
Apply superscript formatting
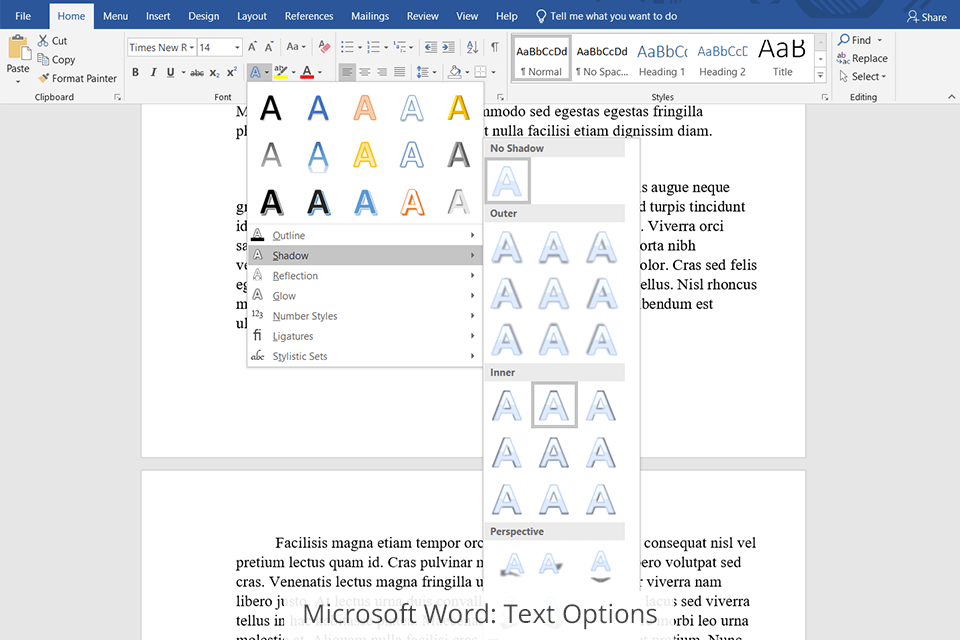(231, 72)
